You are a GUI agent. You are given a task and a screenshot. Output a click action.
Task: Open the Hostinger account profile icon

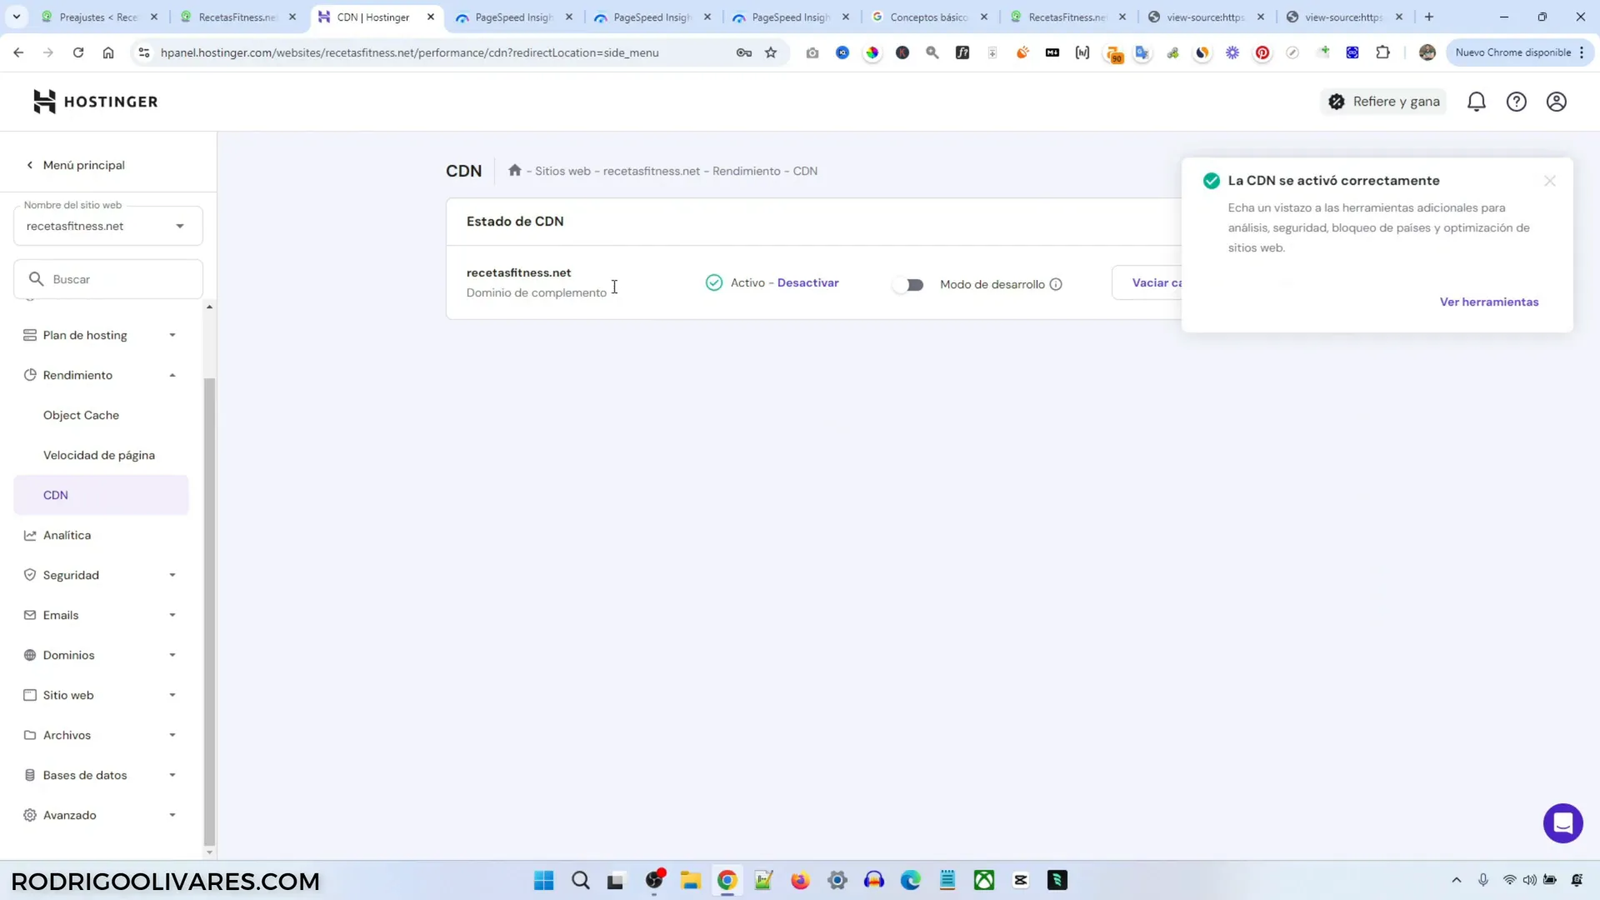(1556, 101)
